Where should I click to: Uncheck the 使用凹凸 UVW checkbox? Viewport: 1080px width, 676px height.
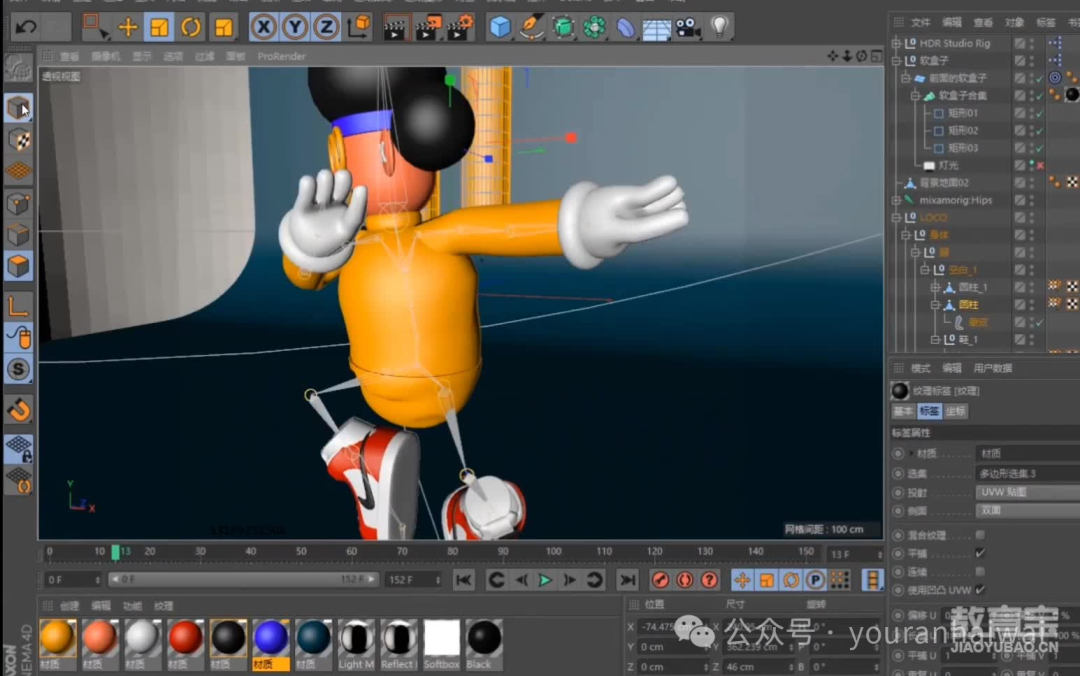(x=980, y=590)
